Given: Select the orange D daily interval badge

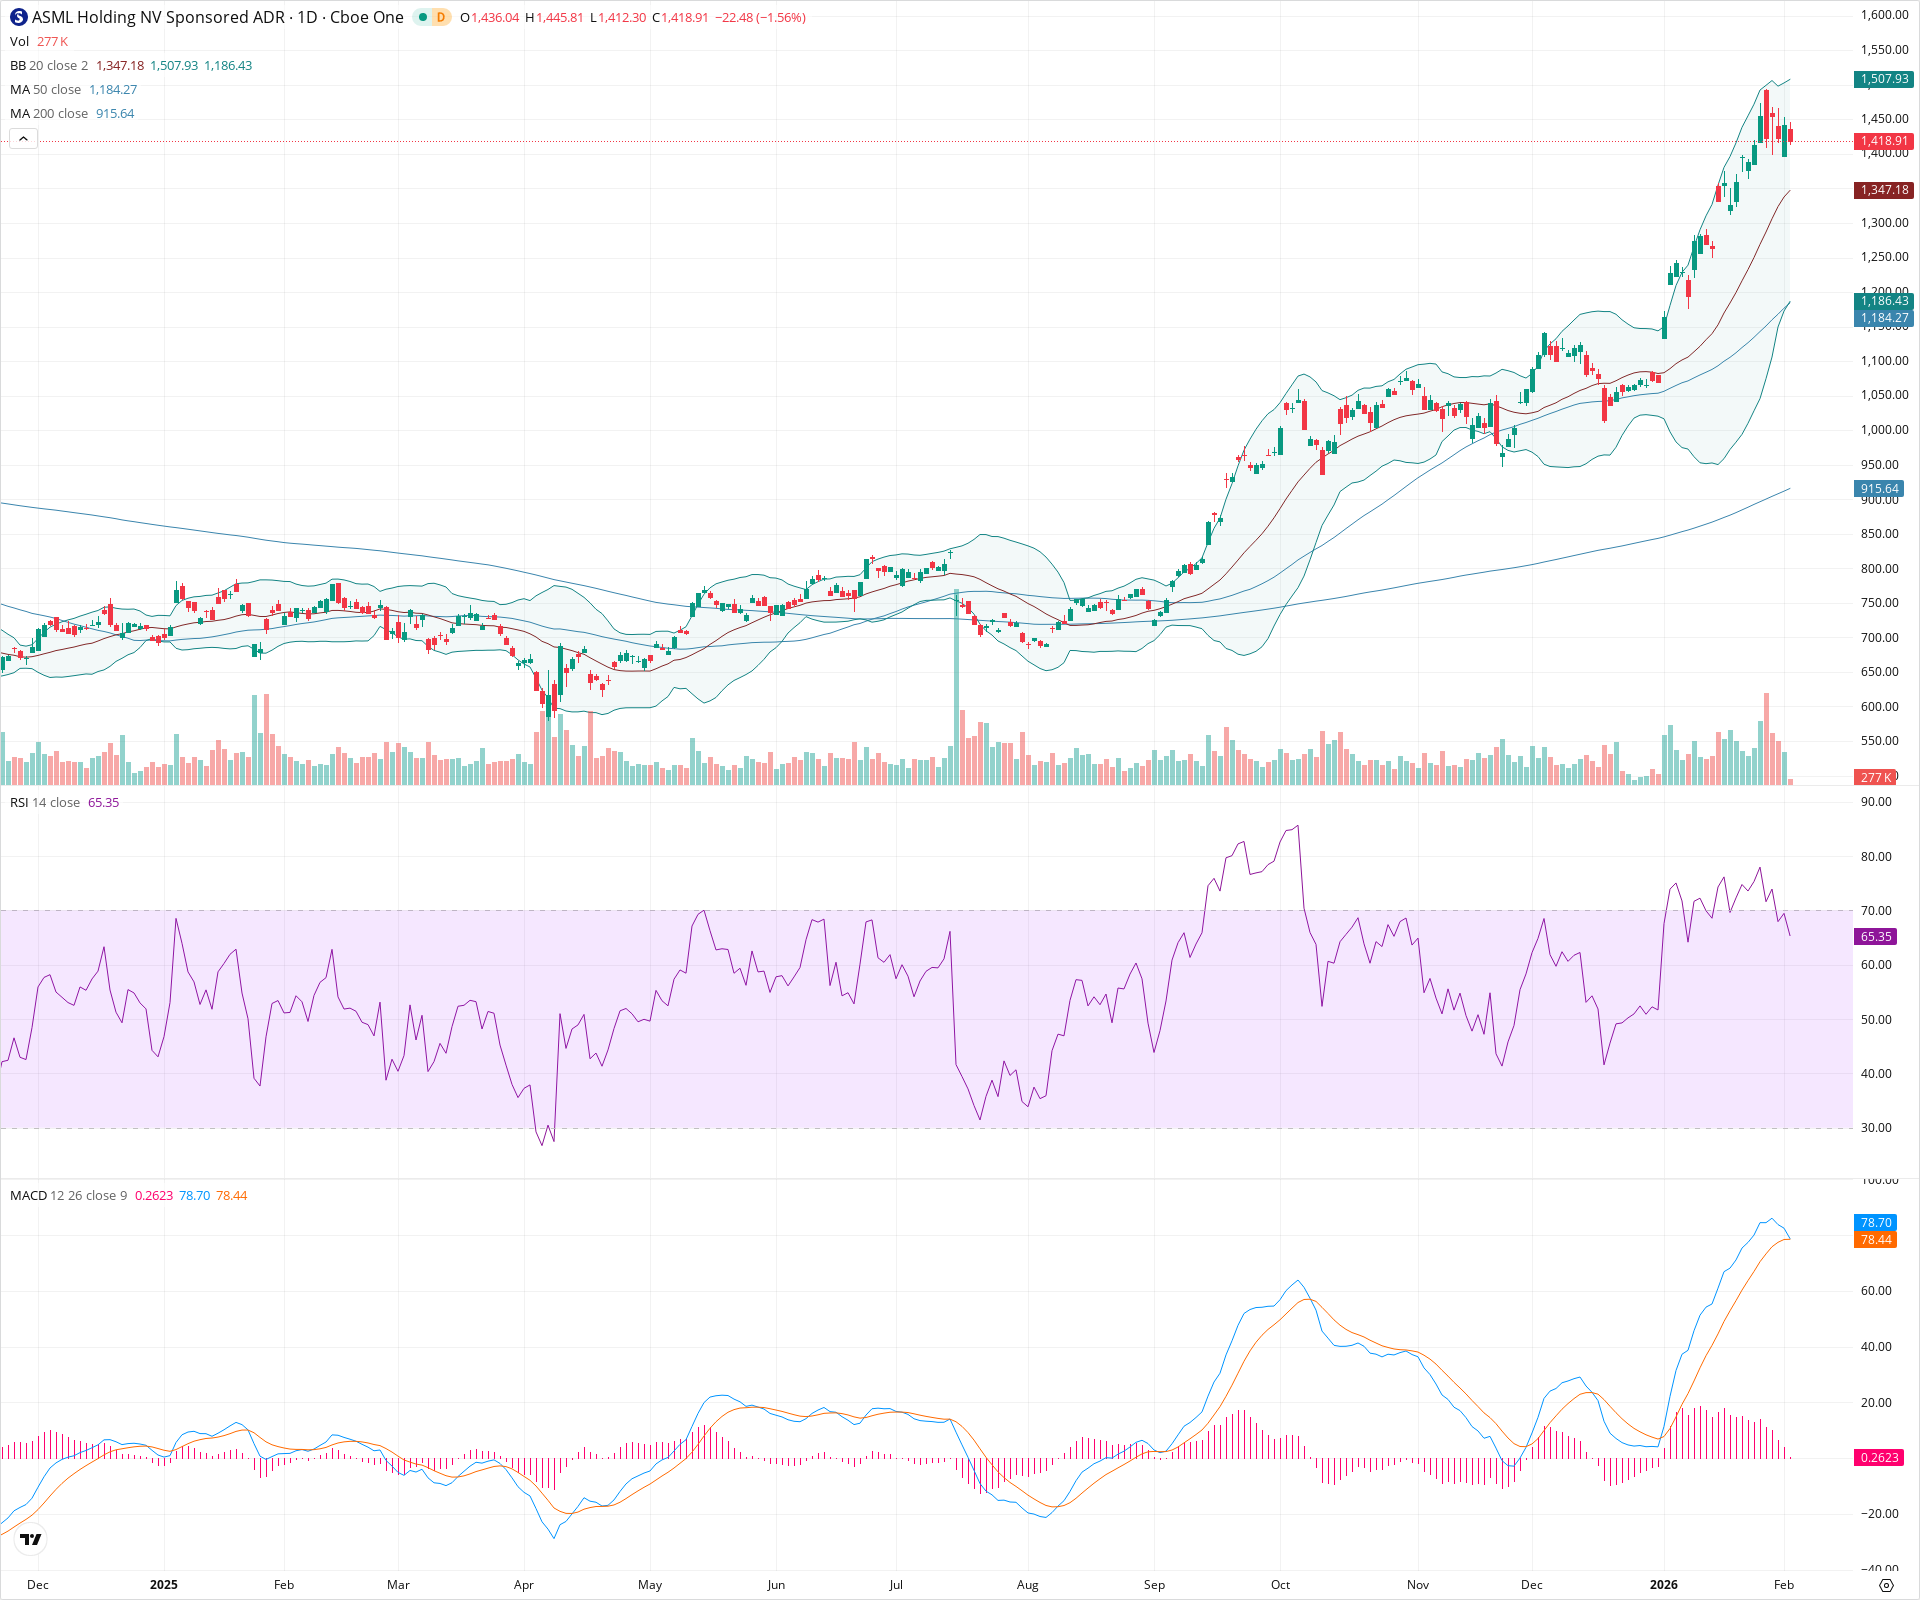Looking at the screenshot, I should click(438, 17).
